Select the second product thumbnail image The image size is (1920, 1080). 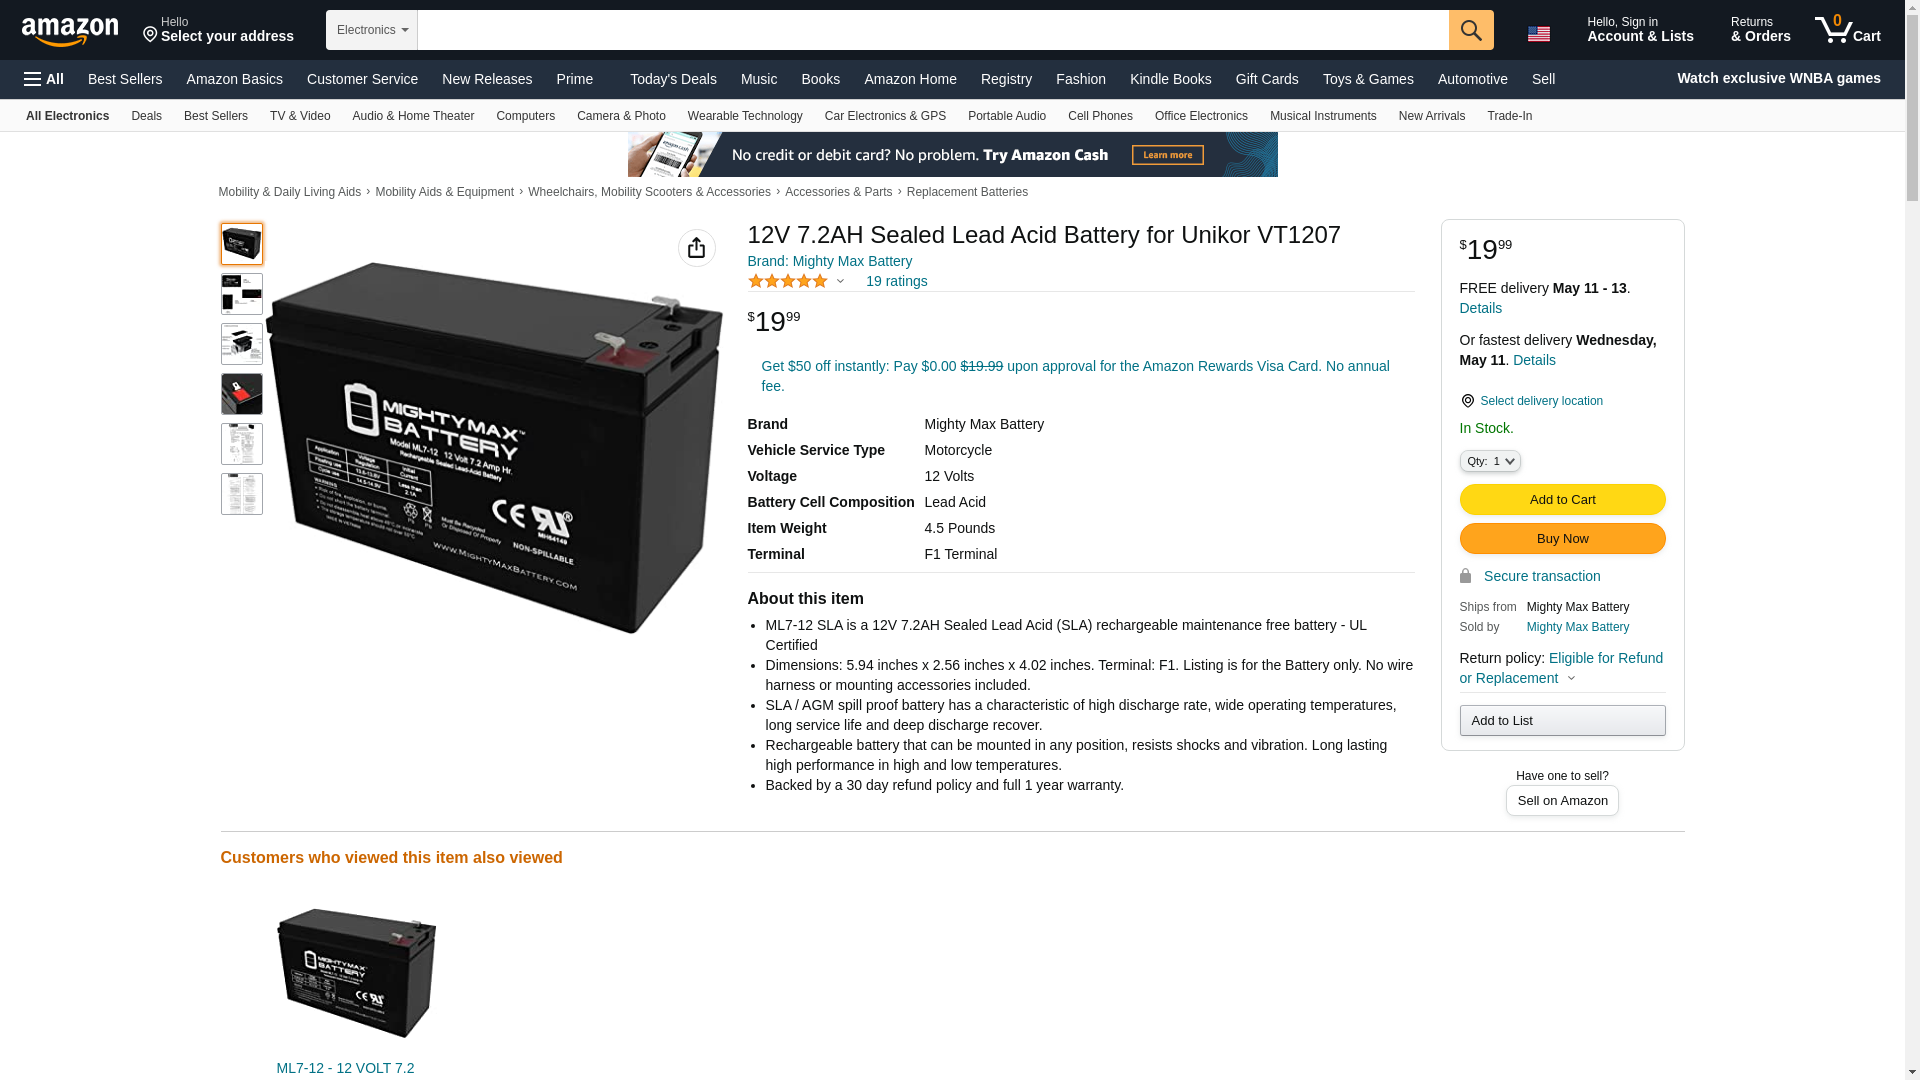242,294
